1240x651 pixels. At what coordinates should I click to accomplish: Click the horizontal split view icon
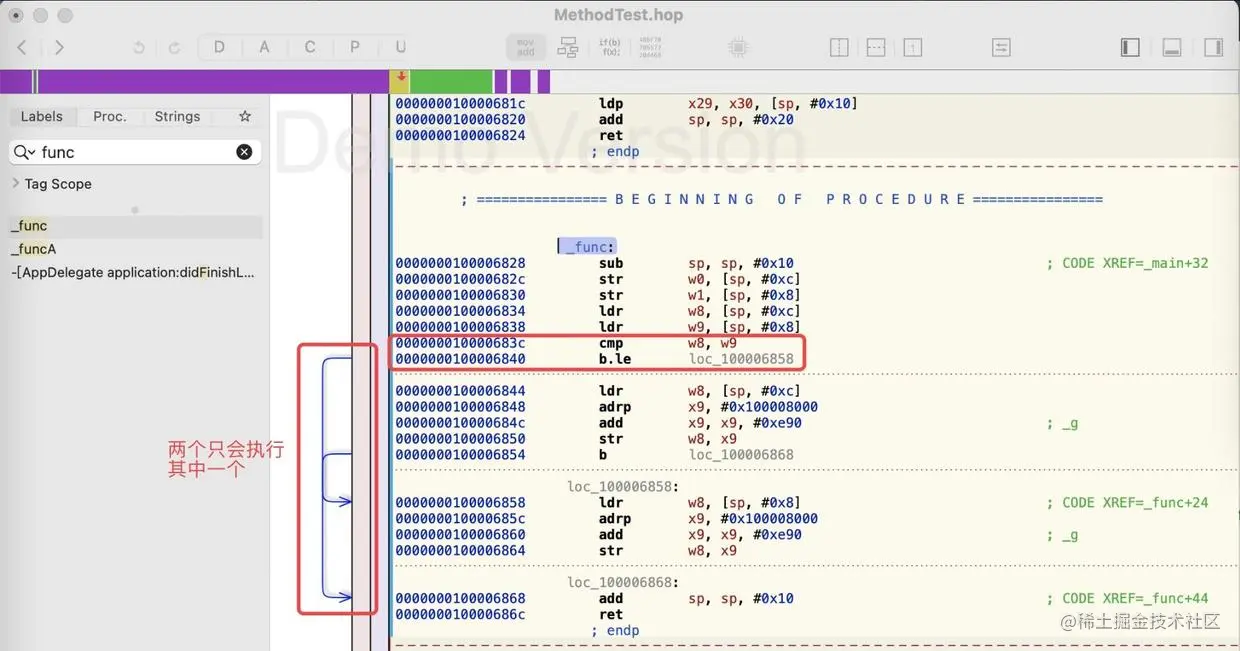pyautogui.click(x=875, y=47)
